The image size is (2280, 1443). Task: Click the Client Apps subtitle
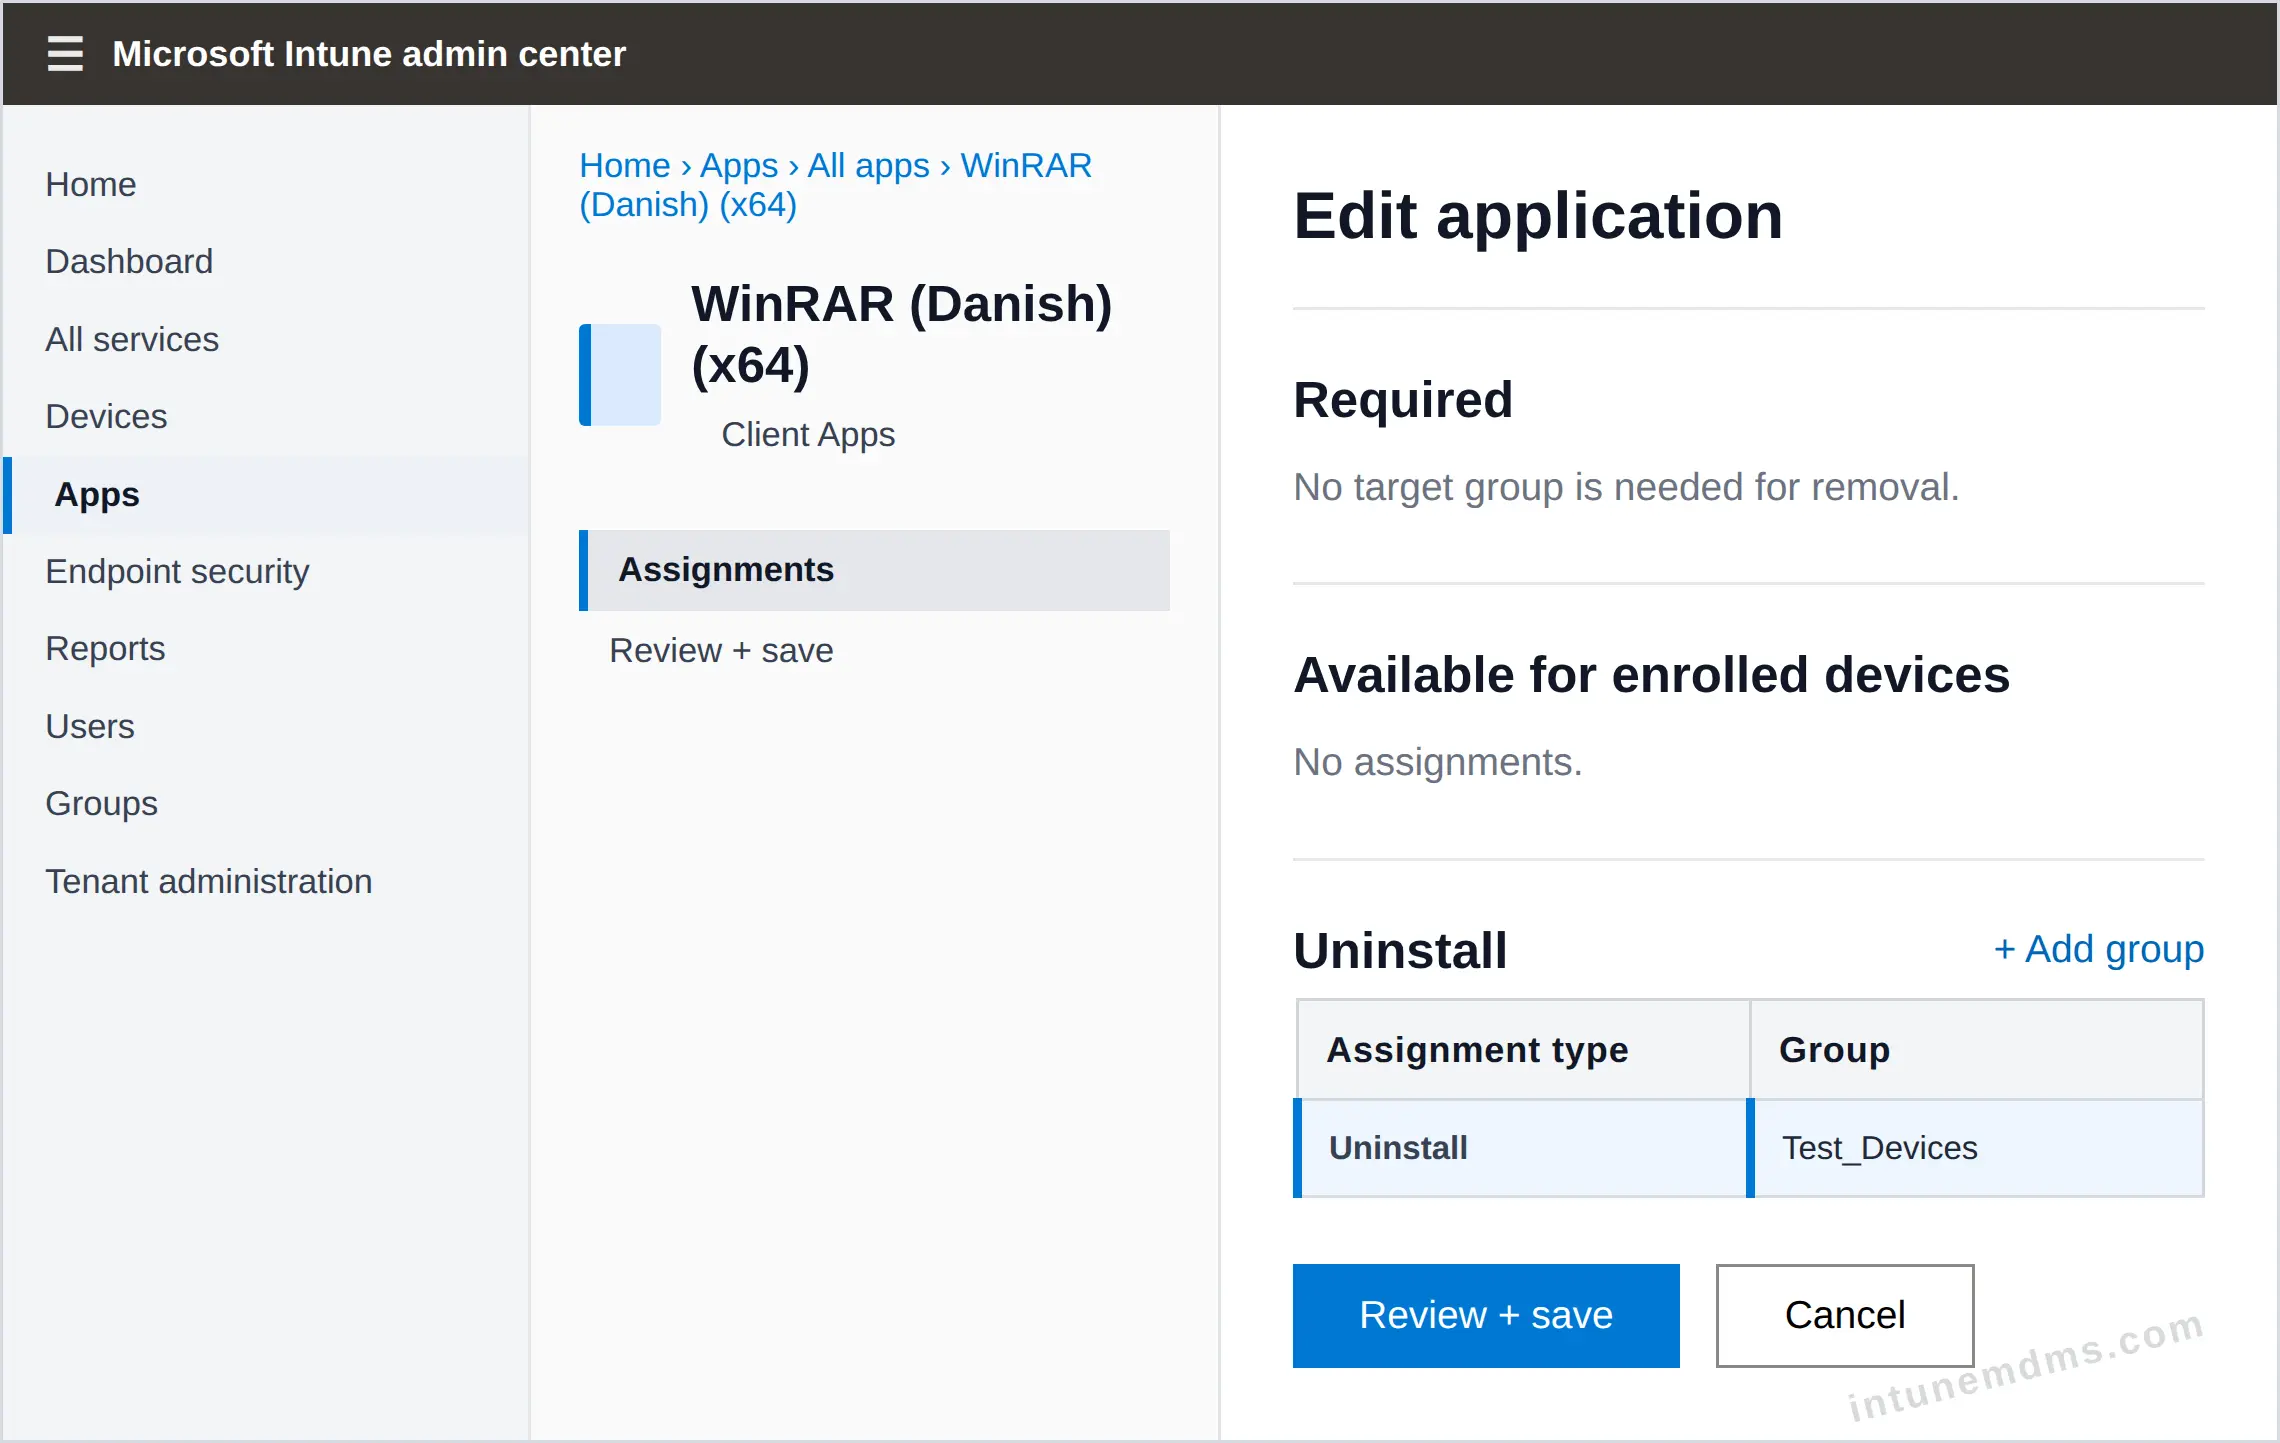coord(808,435)
